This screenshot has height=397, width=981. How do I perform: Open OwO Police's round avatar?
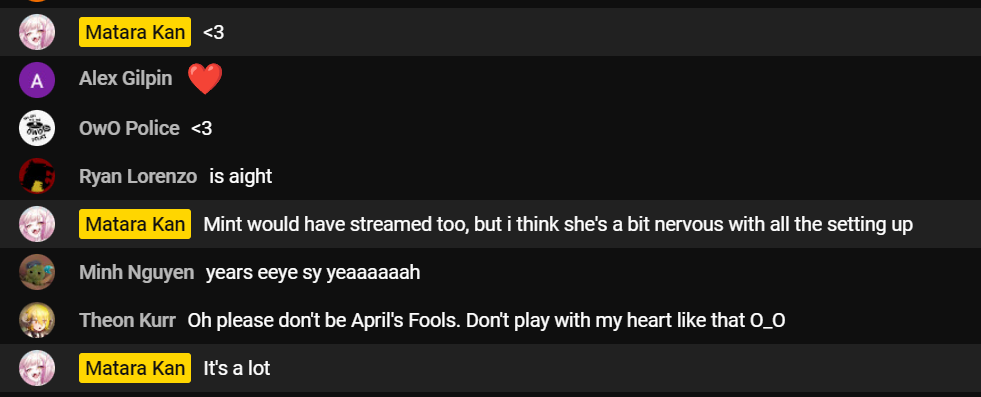coord(37,128)
